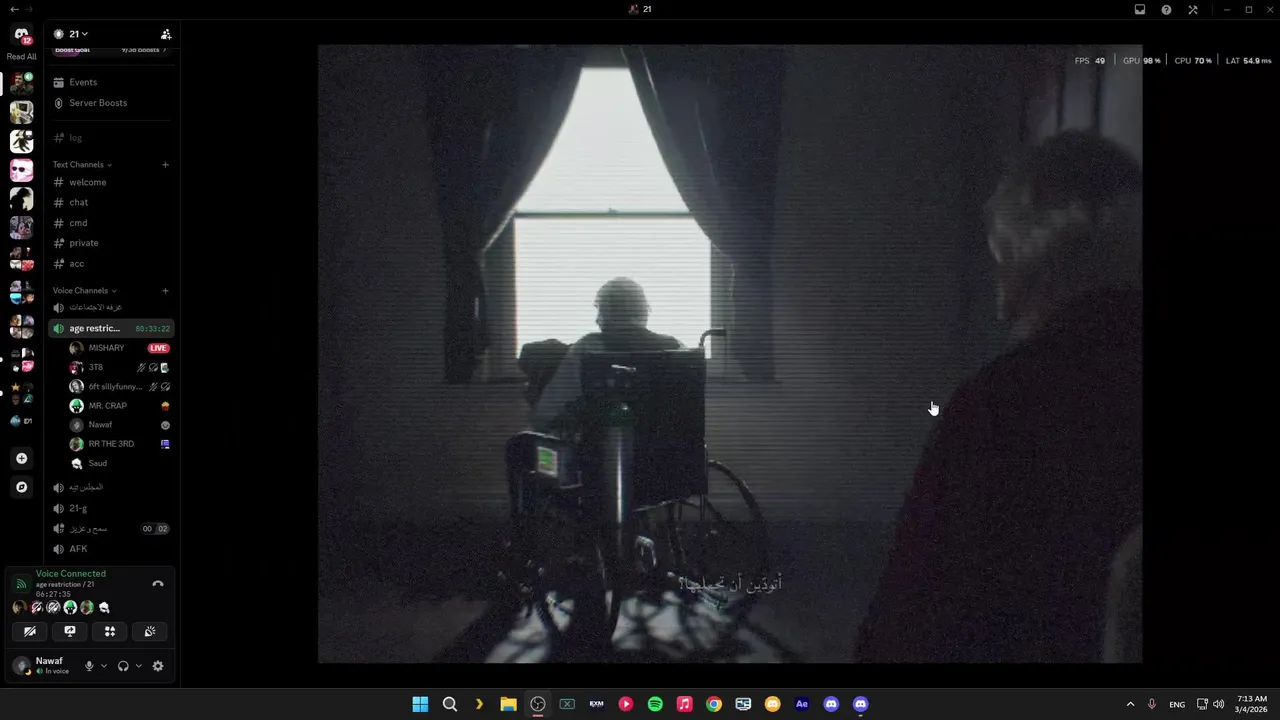Collapse the Text Channels category
Screen dimensions: 1280x720
point(82,164)
